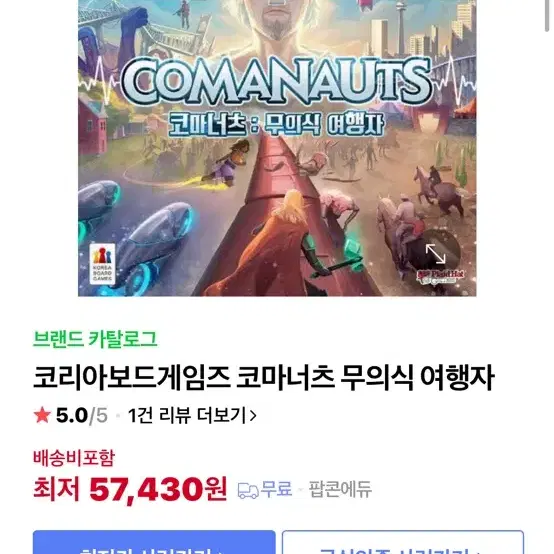Screen dimensions: 554x554
Task: Click the Plaid Hat Games logo
Action: point(440,277)
